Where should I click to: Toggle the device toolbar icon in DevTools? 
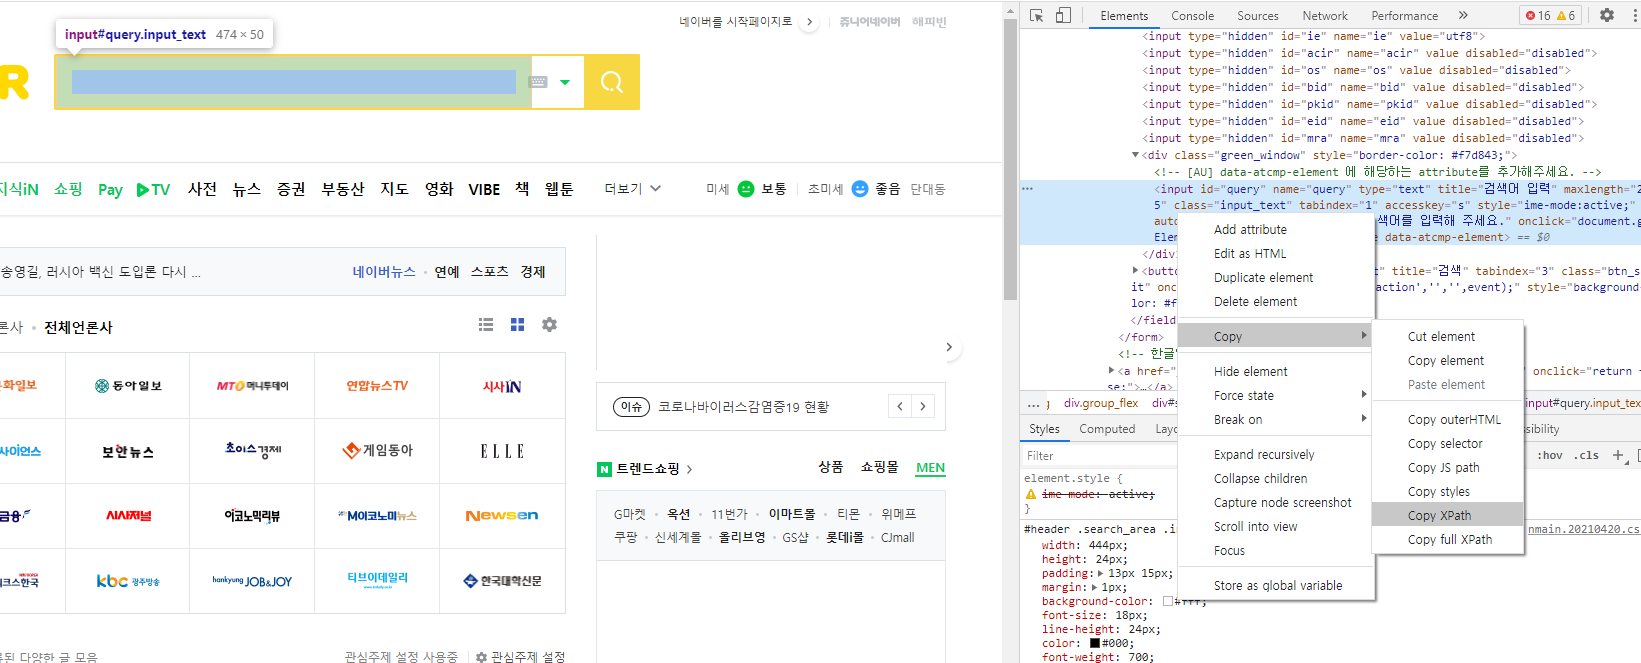[1063, 15]
